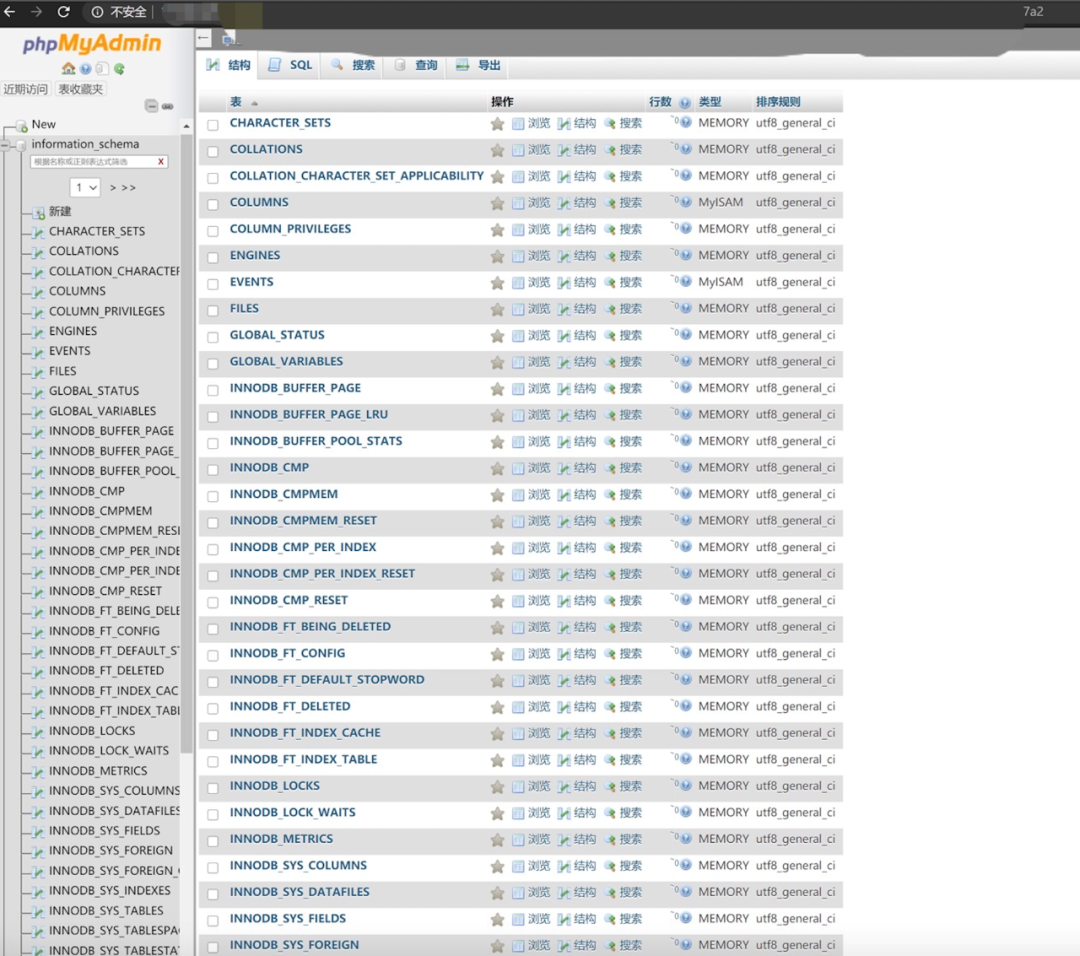Click the browser forward arrow
Image resolution: width=1080 pixels, height=956 pixels.
pyautogui.click(x=37, y=12)
